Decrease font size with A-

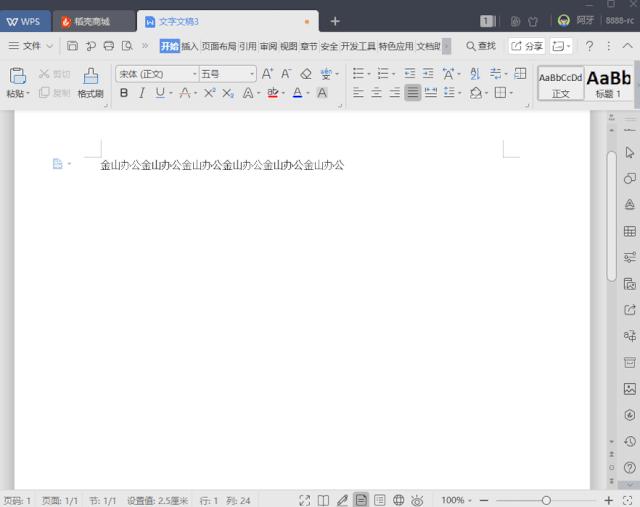286,74
